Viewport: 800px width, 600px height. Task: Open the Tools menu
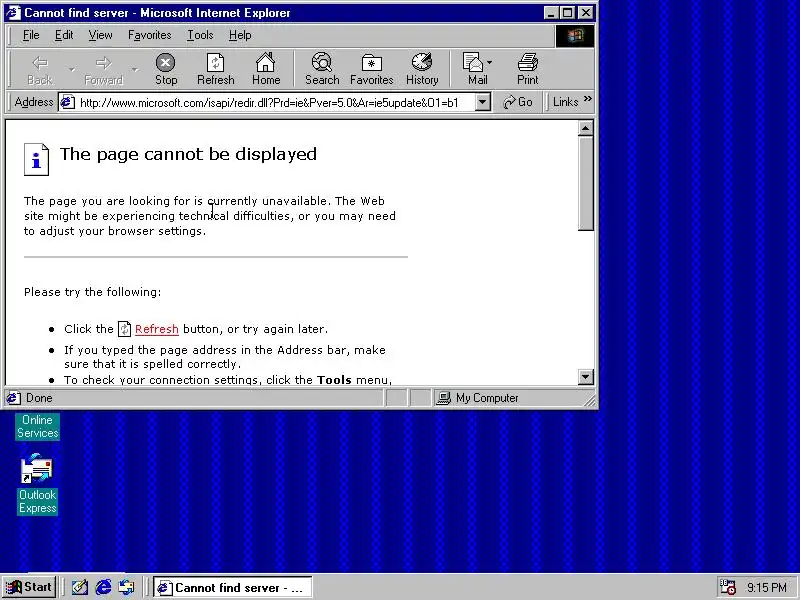tap(200, 35)
